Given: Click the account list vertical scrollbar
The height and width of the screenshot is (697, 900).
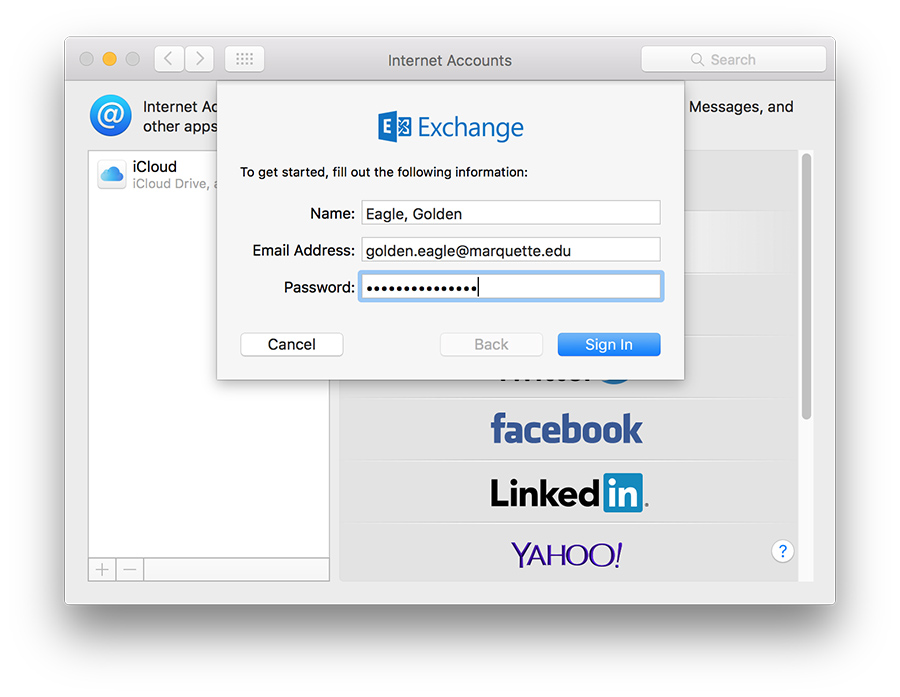Looking at the screenshot, I should tap(806, 290).
